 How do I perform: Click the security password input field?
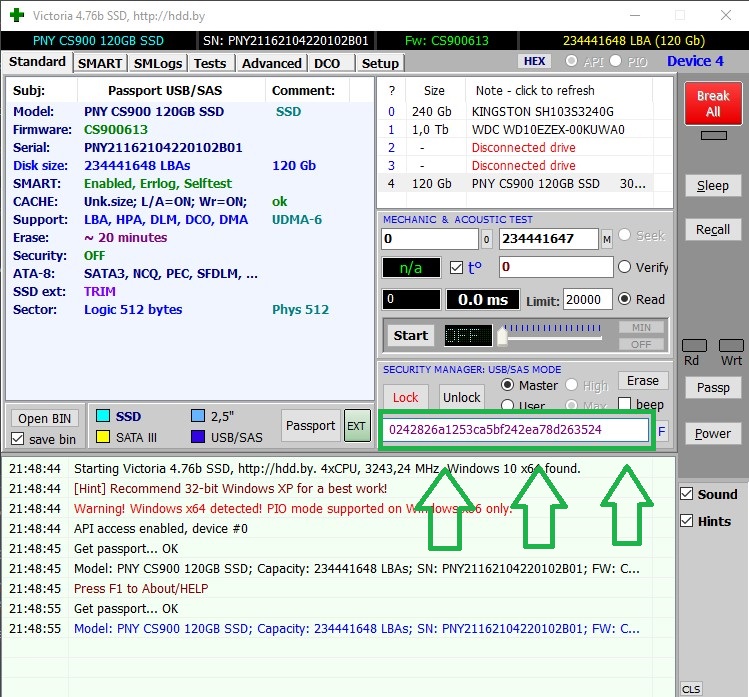(515, 429)
